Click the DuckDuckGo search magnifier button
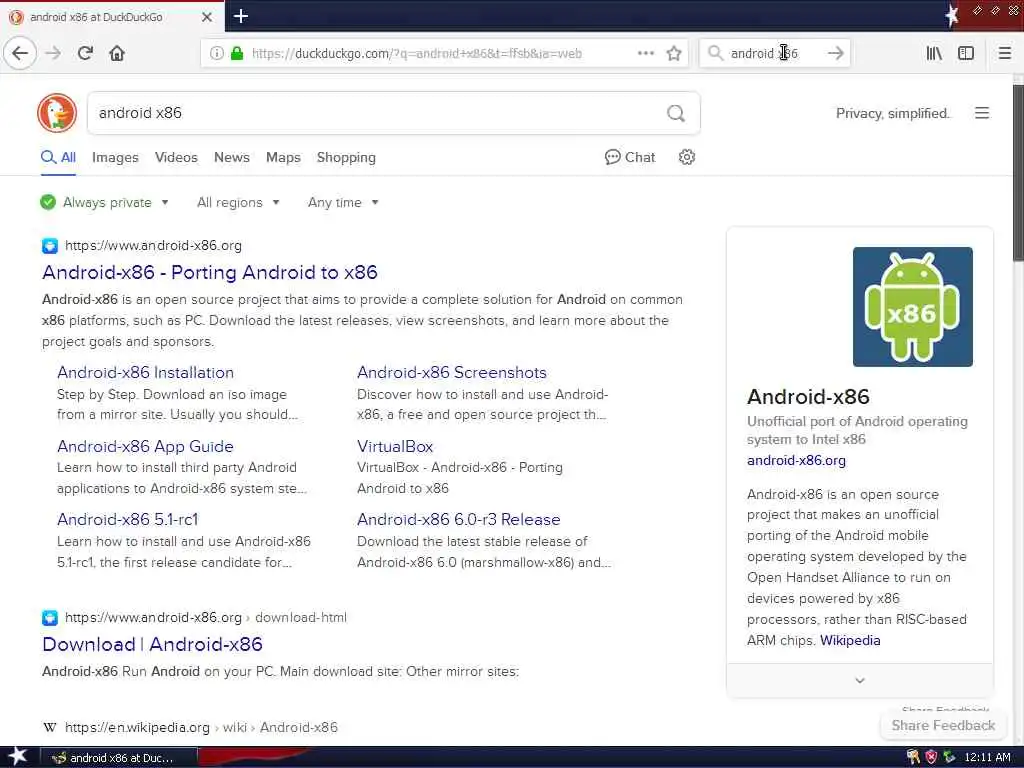The image size is (1024, 768). point(676,114)
